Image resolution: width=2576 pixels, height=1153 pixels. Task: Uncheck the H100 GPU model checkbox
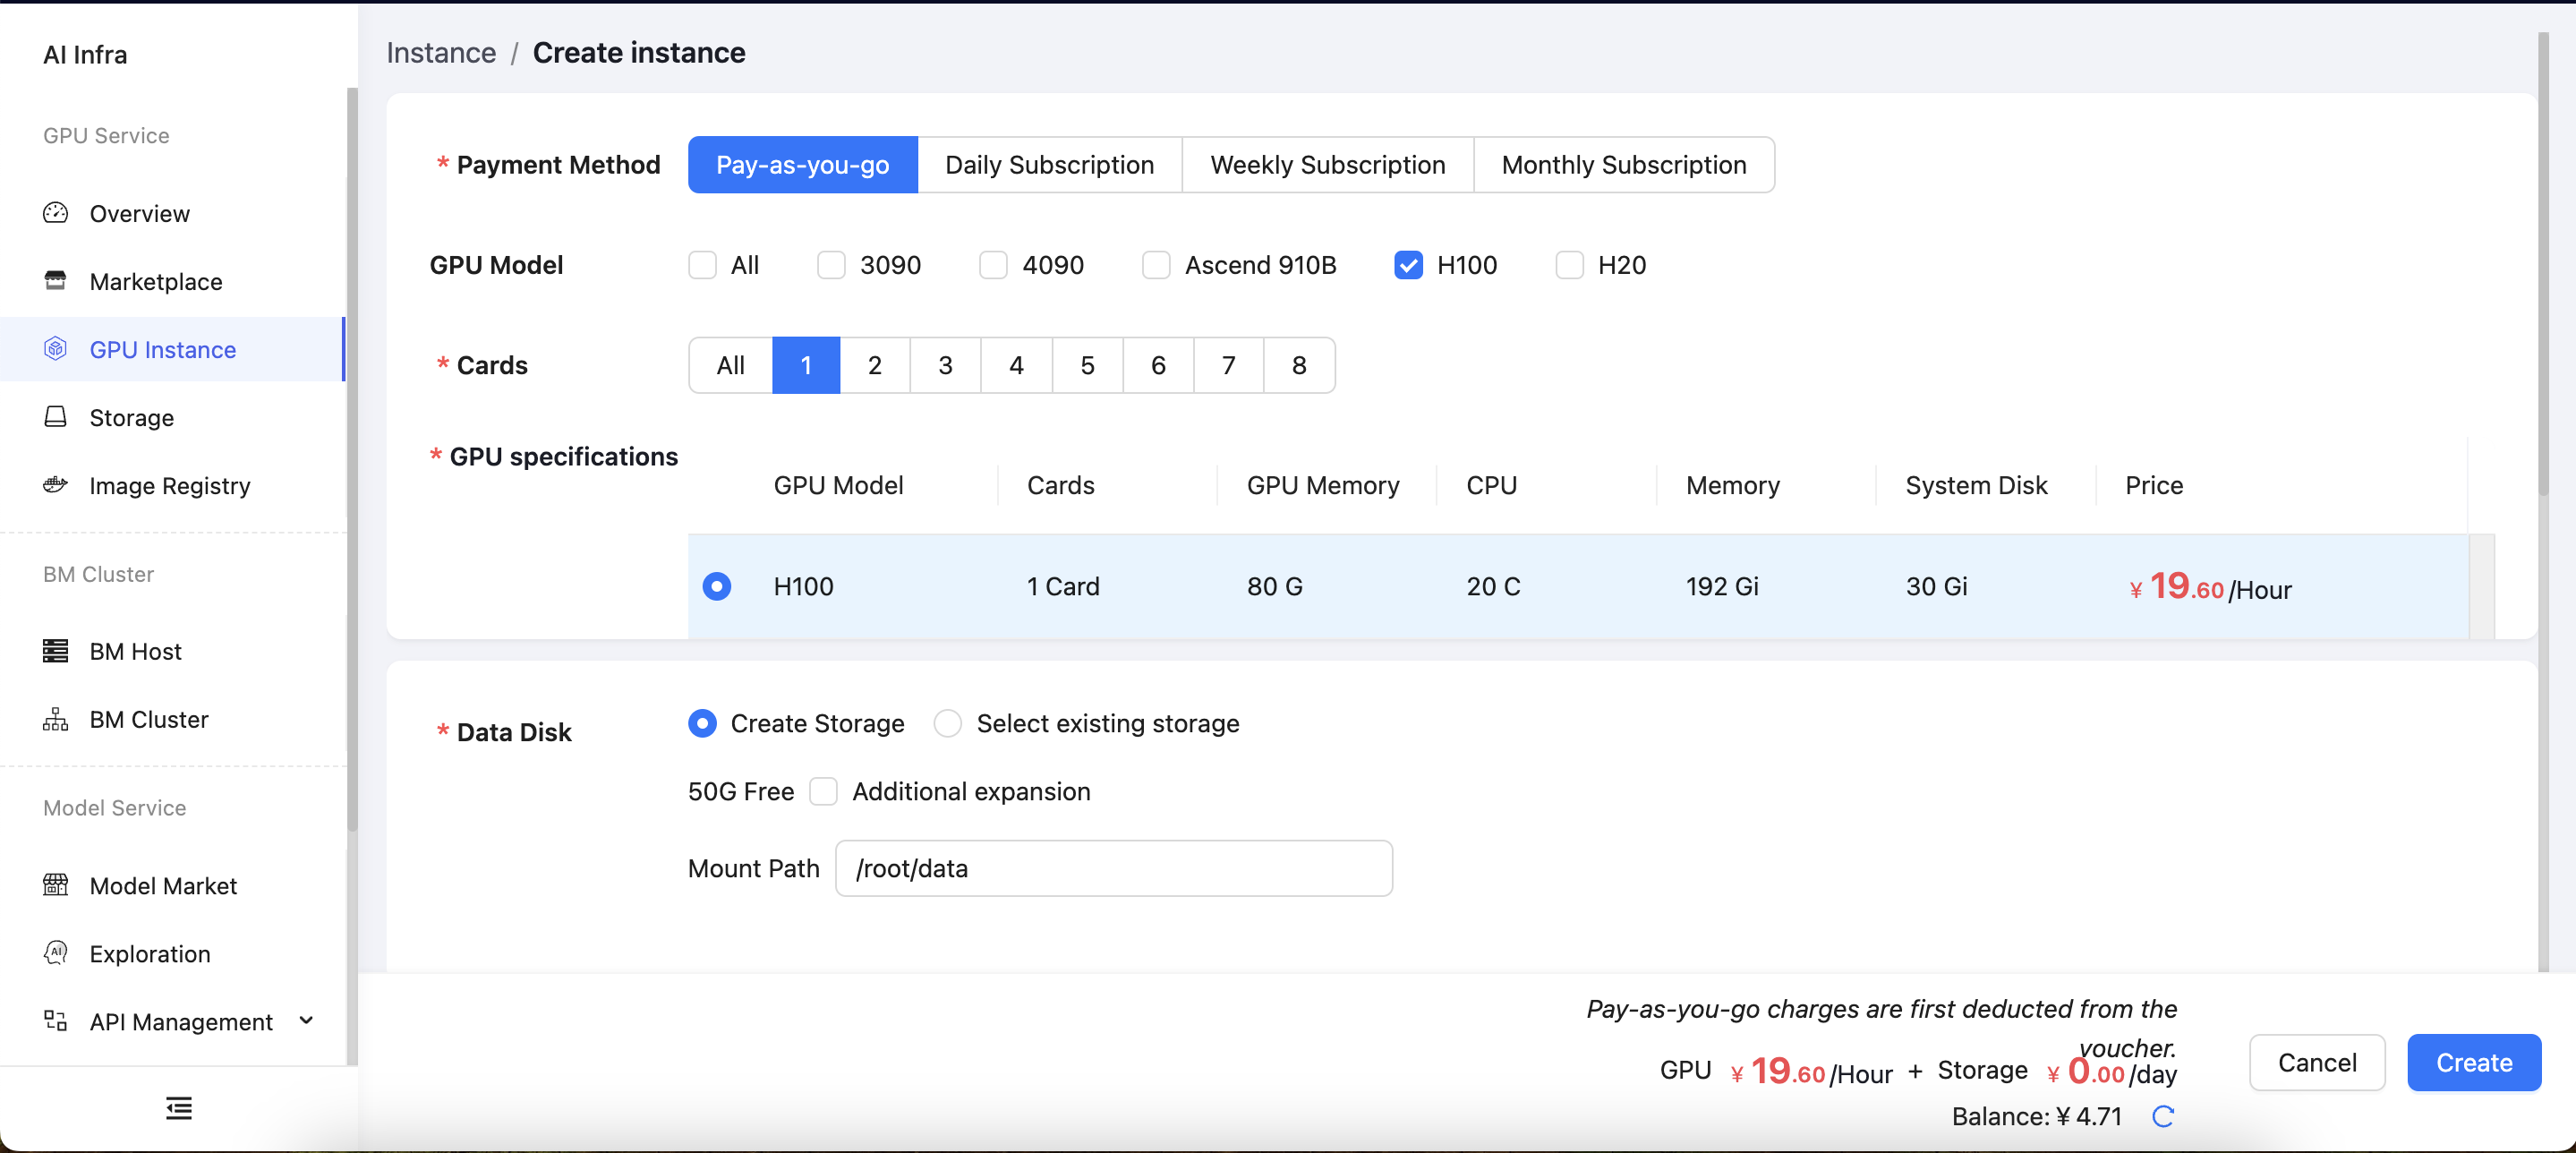coord(1408,265)
